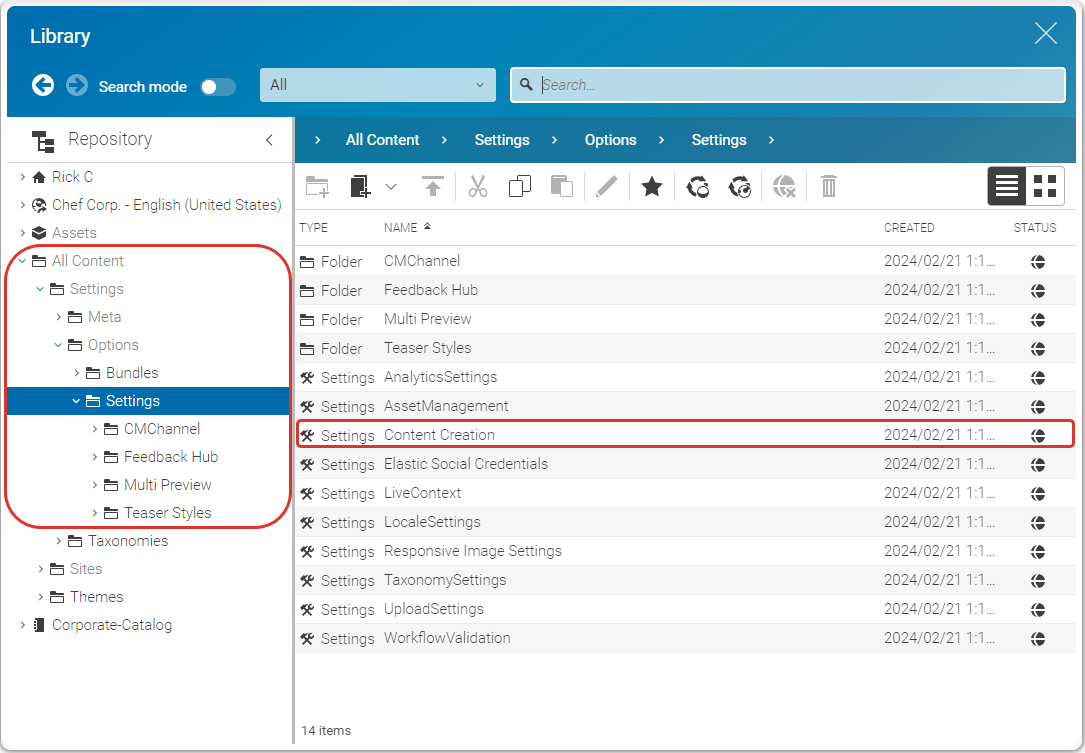Delete selected content via trash icon

[828, 186]
